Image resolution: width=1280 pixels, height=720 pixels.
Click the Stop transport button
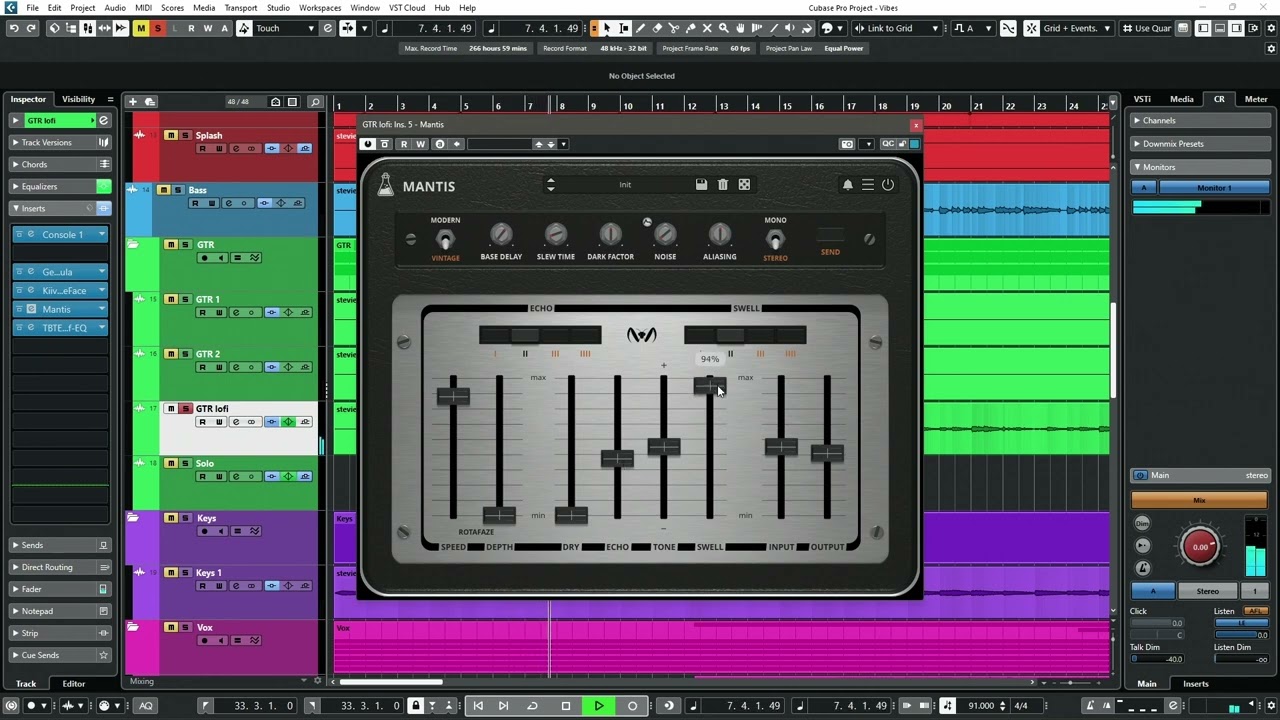point(566,706)
